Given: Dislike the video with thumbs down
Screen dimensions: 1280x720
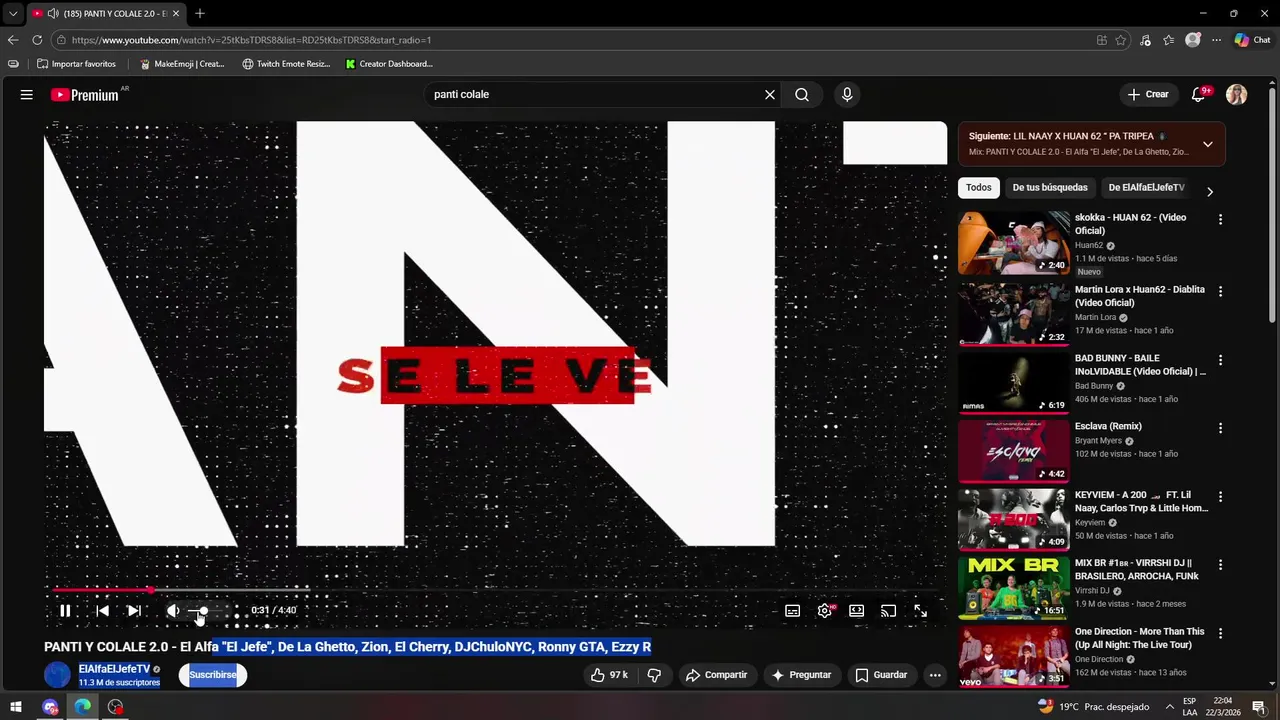Looking at the screenshot, I should click(654, 675).
